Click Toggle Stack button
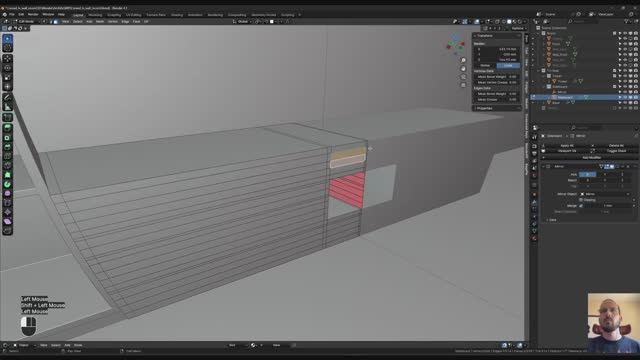The image size is (640, 360). 616,151
